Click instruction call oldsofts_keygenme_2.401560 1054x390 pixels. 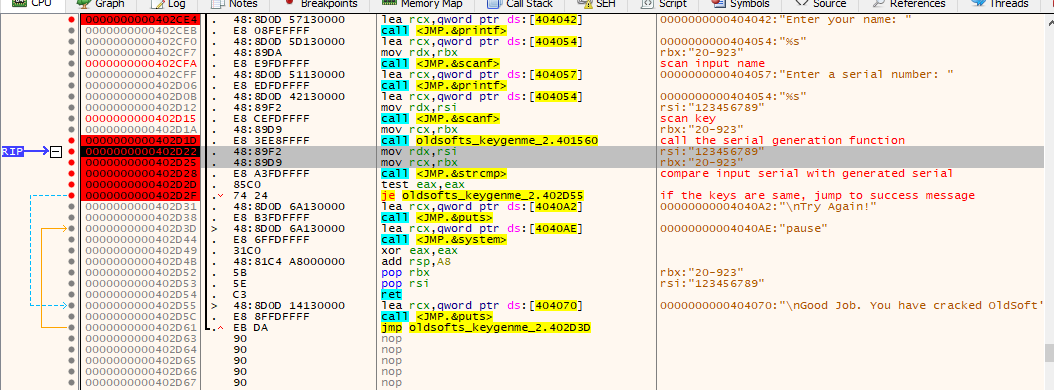[x=489, y=141]
